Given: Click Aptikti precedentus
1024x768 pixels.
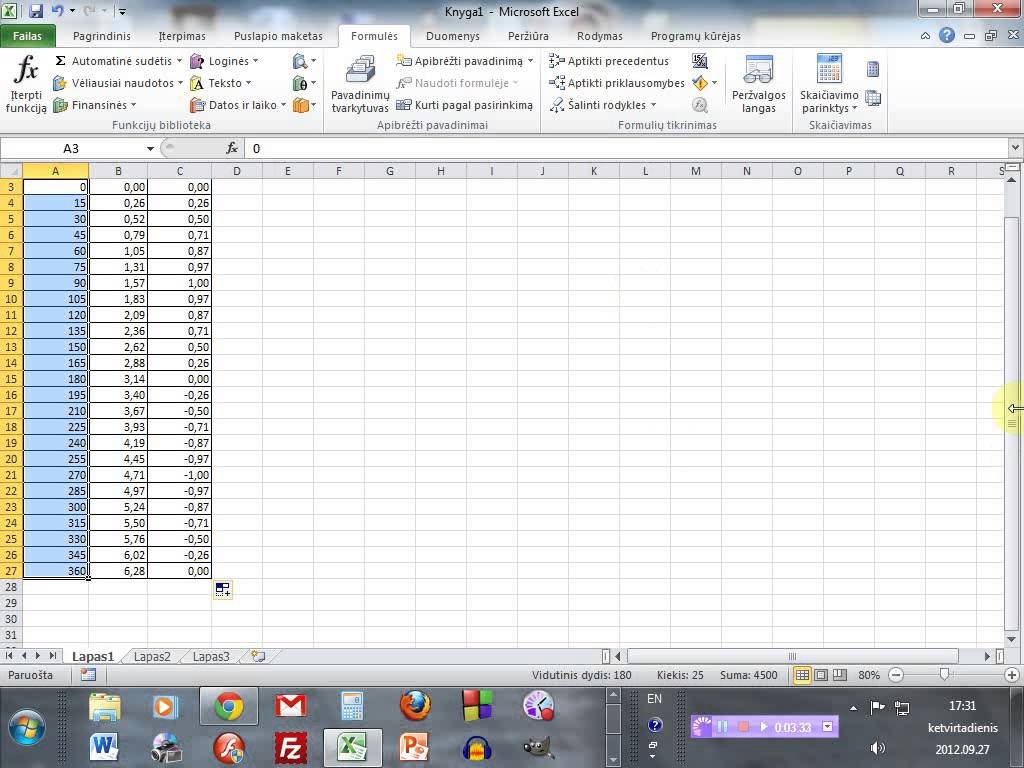Looking at the screenshot, I should click(x=609, y=61).
